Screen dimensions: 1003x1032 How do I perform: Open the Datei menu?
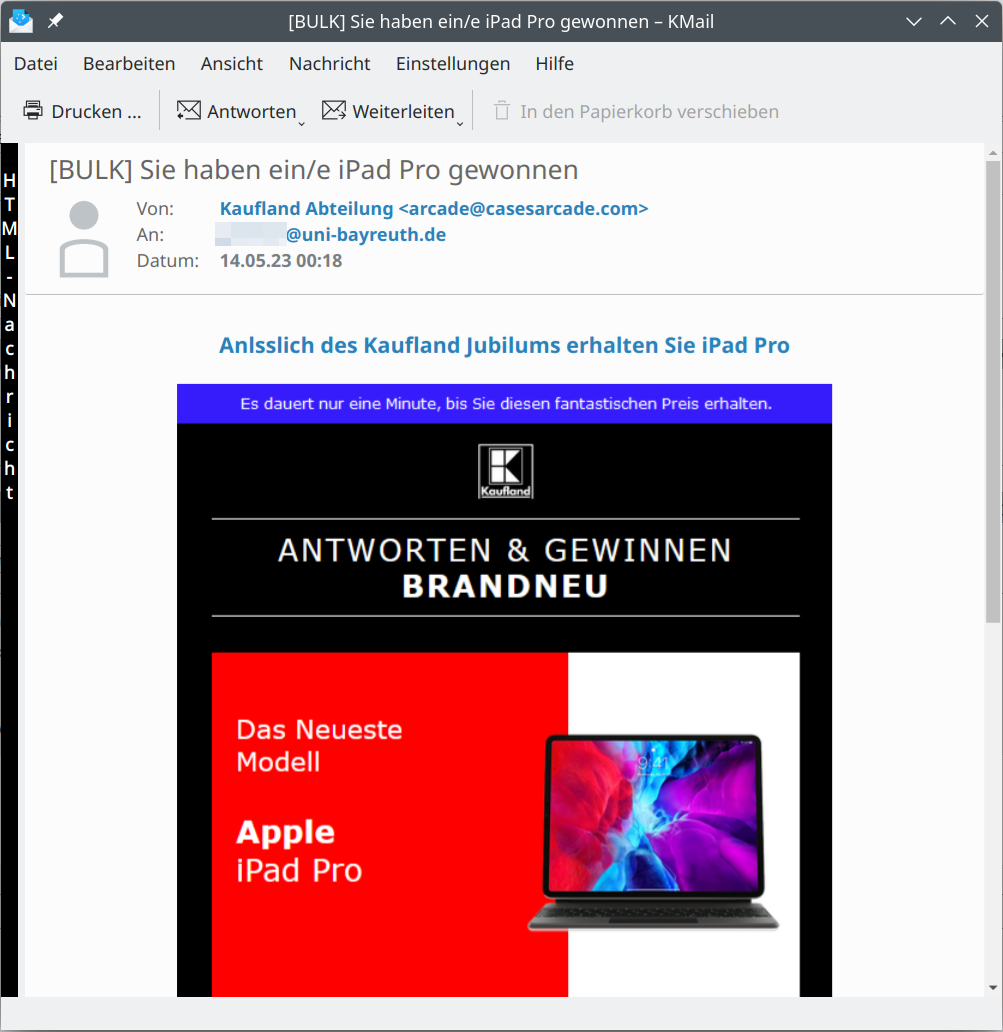coord(36,64)
